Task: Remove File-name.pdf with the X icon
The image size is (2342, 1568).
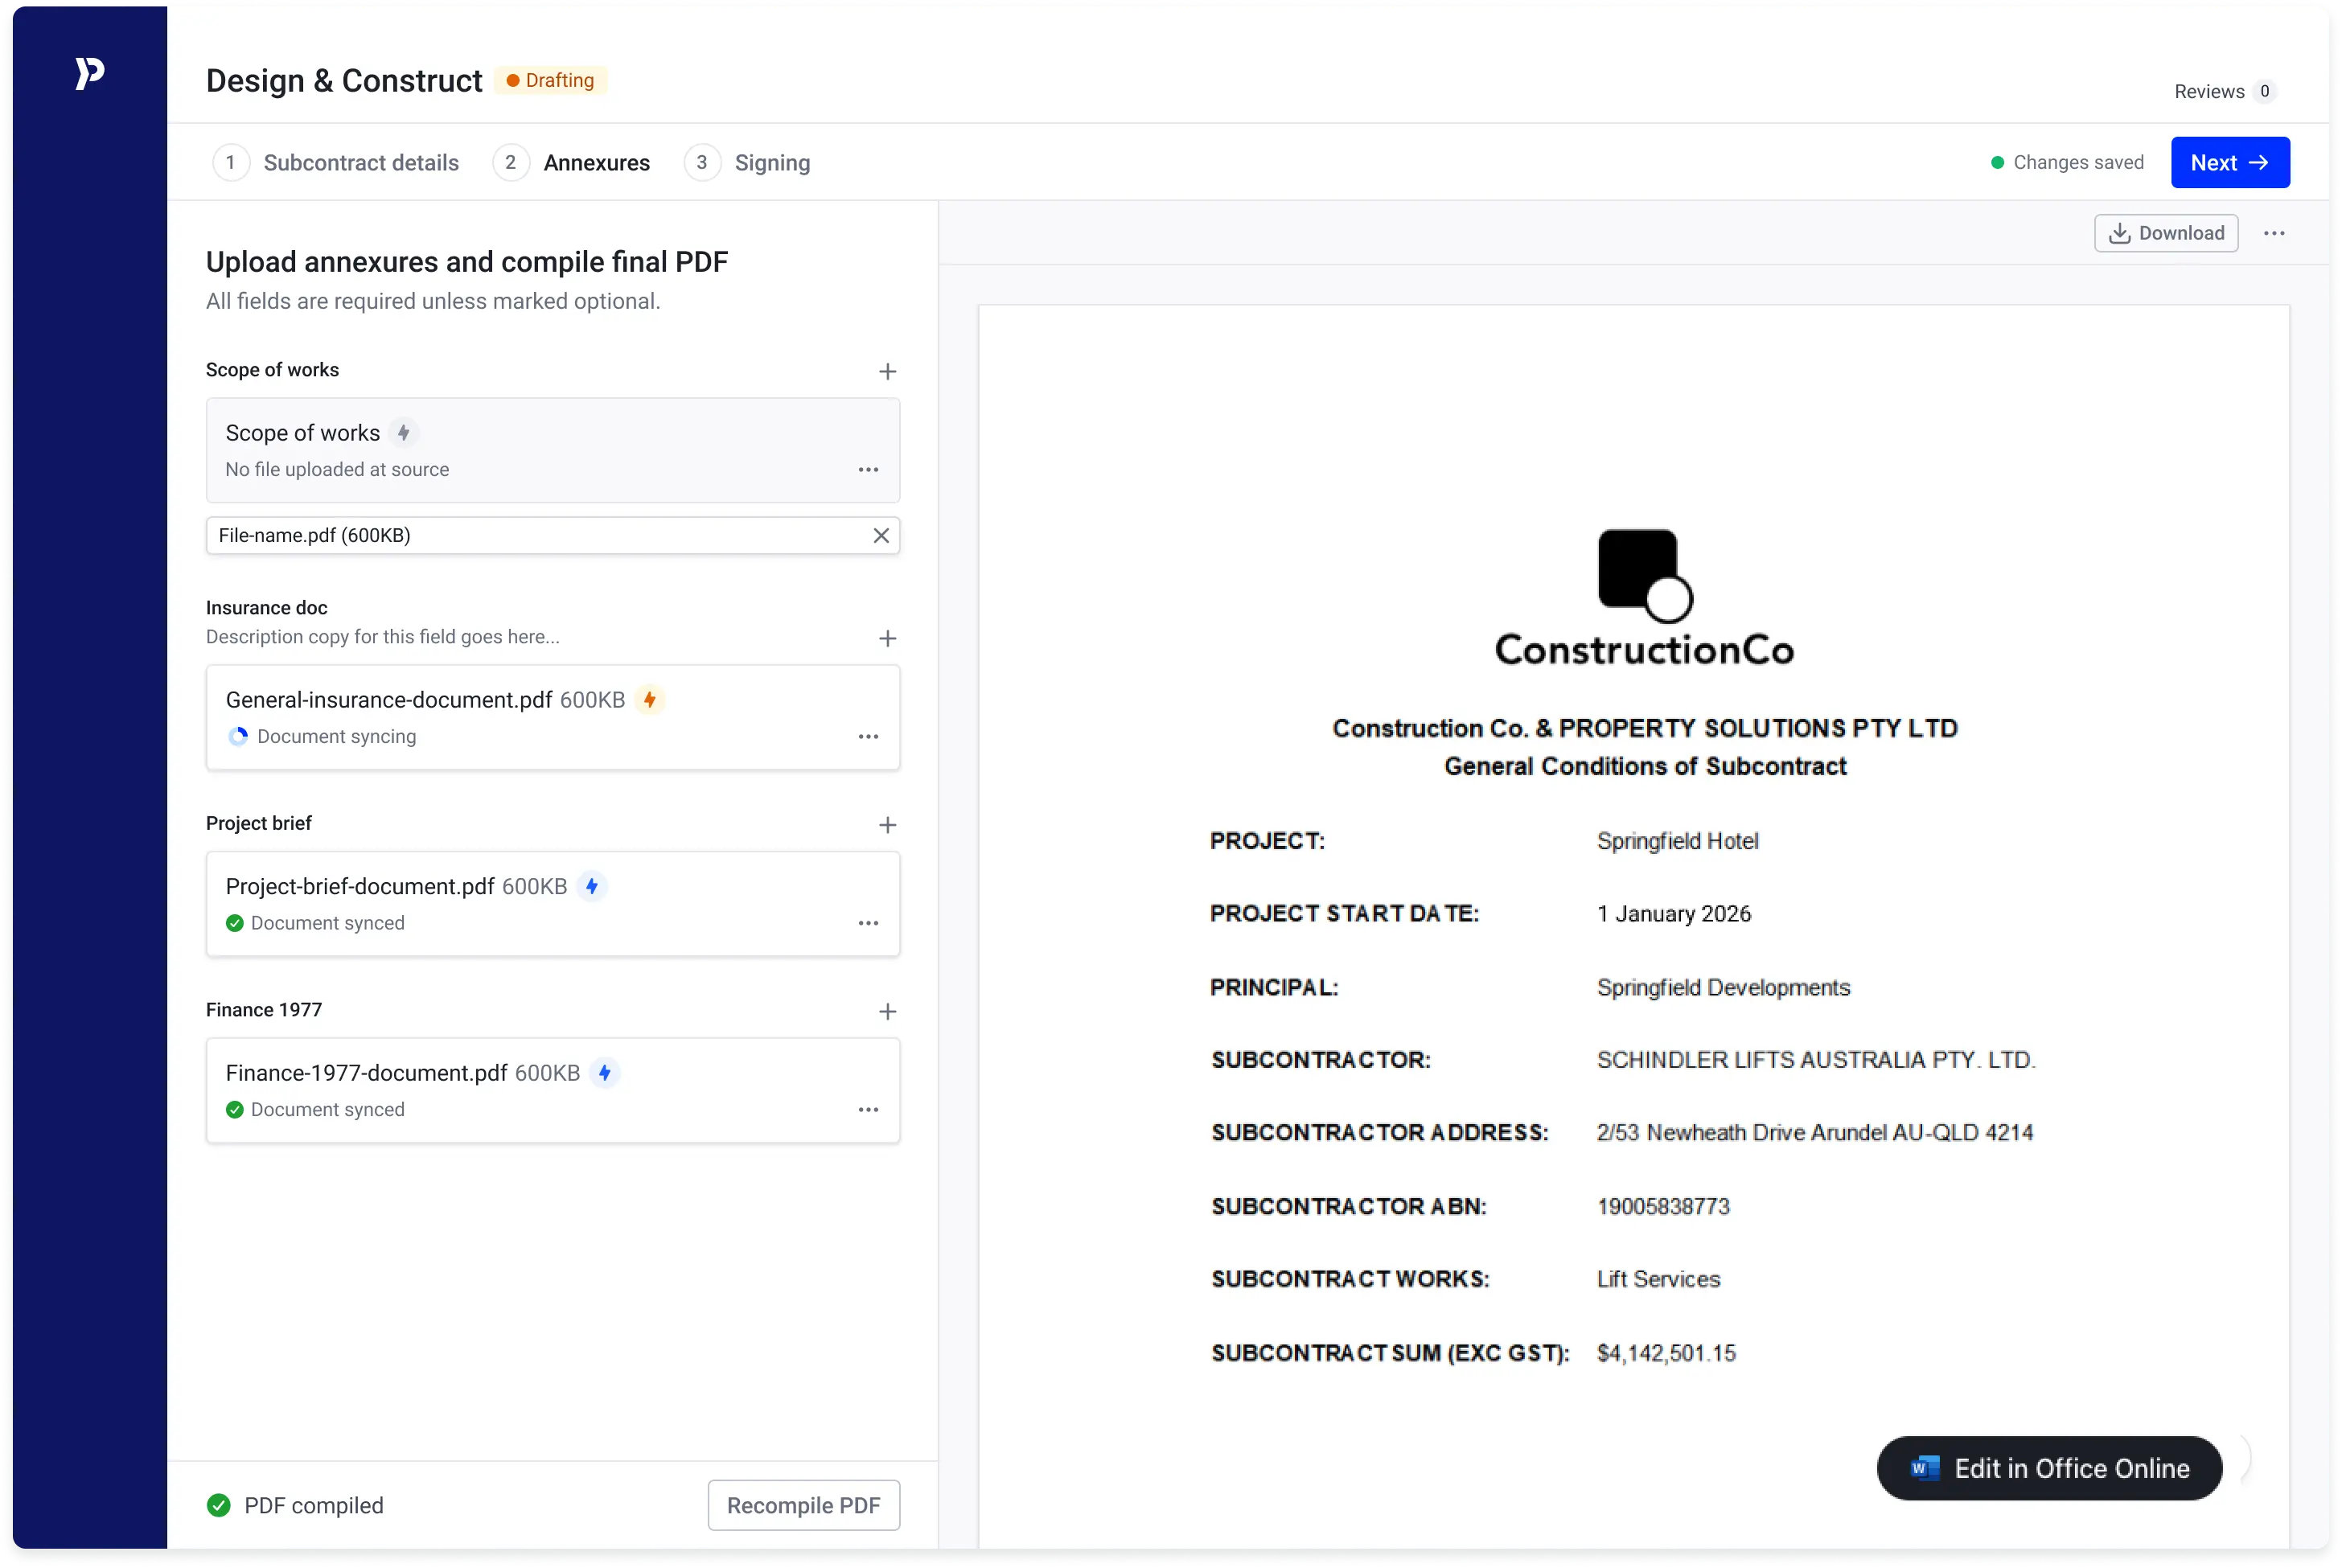Action: click(x=881, y=536)
